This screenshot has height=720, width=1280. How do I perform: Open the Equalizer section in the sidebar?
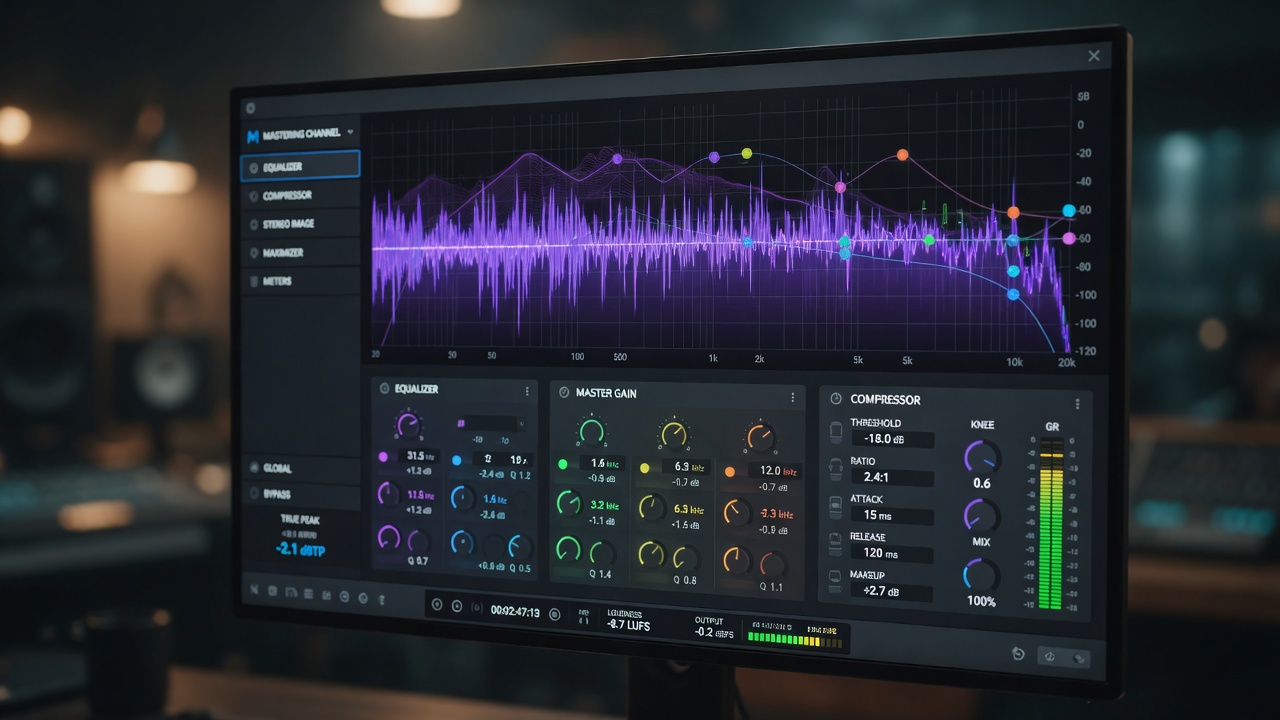point(300,167)
